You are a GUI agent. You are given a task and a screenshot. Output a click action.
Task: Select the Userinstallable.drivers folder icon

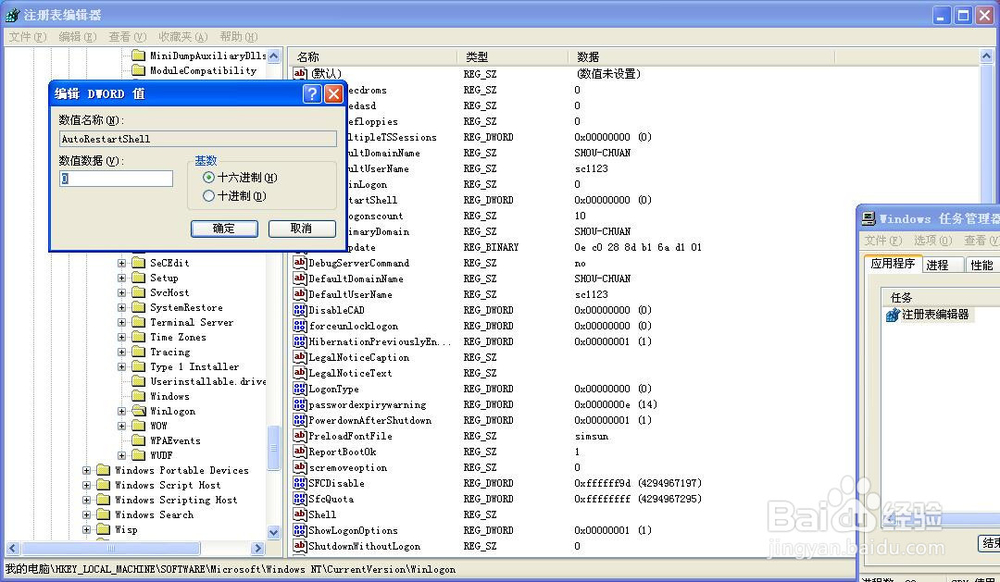click(138, 381)
